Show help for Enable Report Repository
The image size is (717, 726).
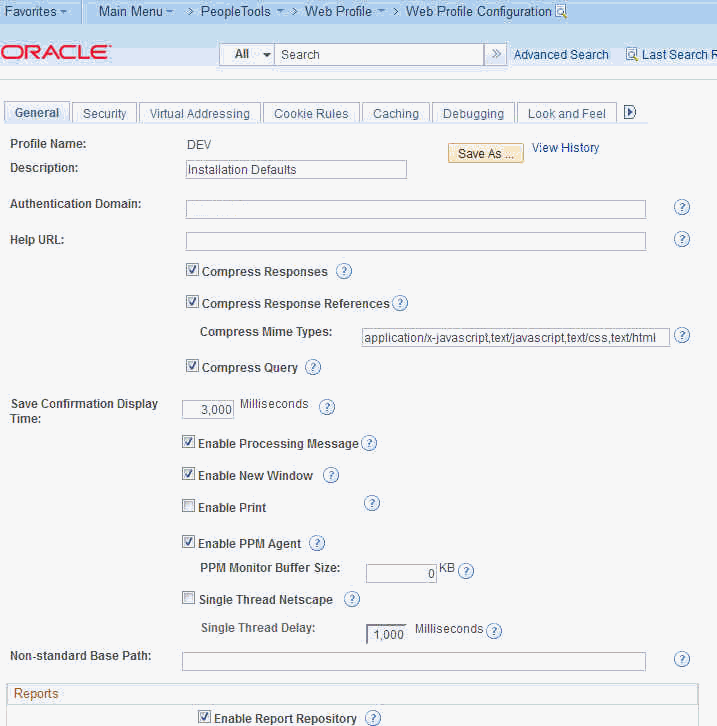(373, 718)
